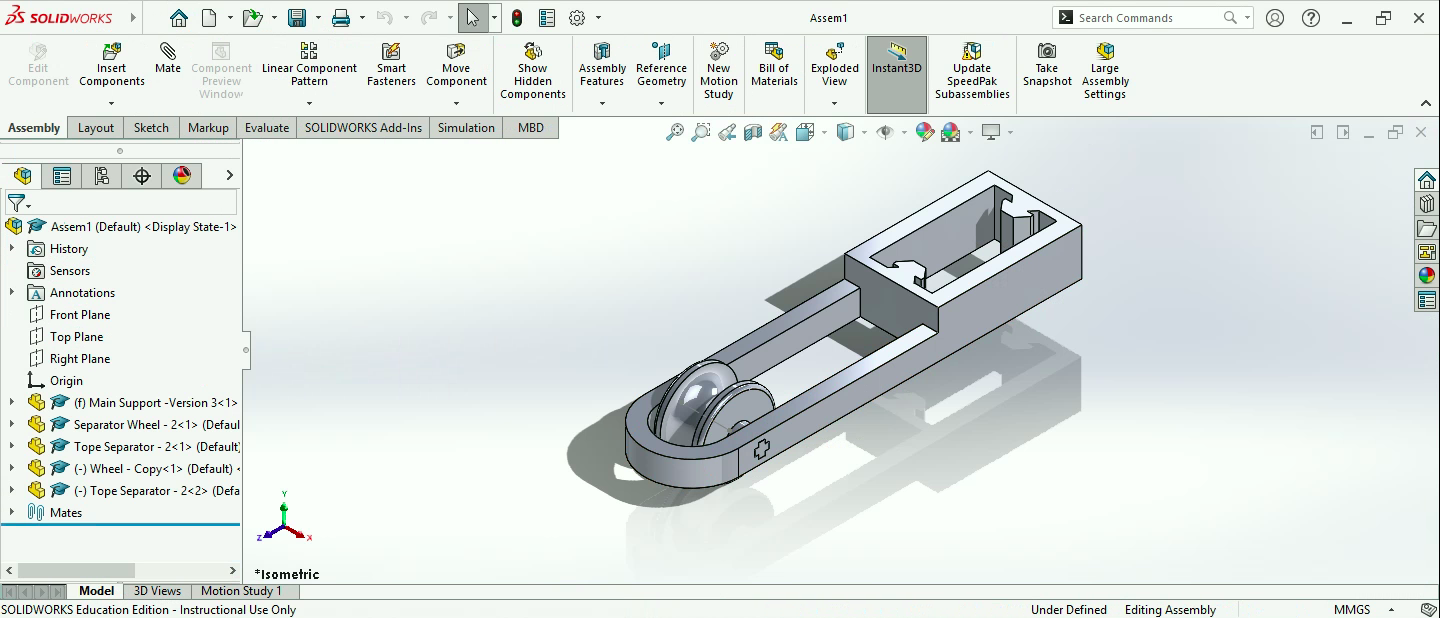Viewport: 1440px width, 618px height.
Task: Open the DisplayManager tab
Action: coord(181,176)
